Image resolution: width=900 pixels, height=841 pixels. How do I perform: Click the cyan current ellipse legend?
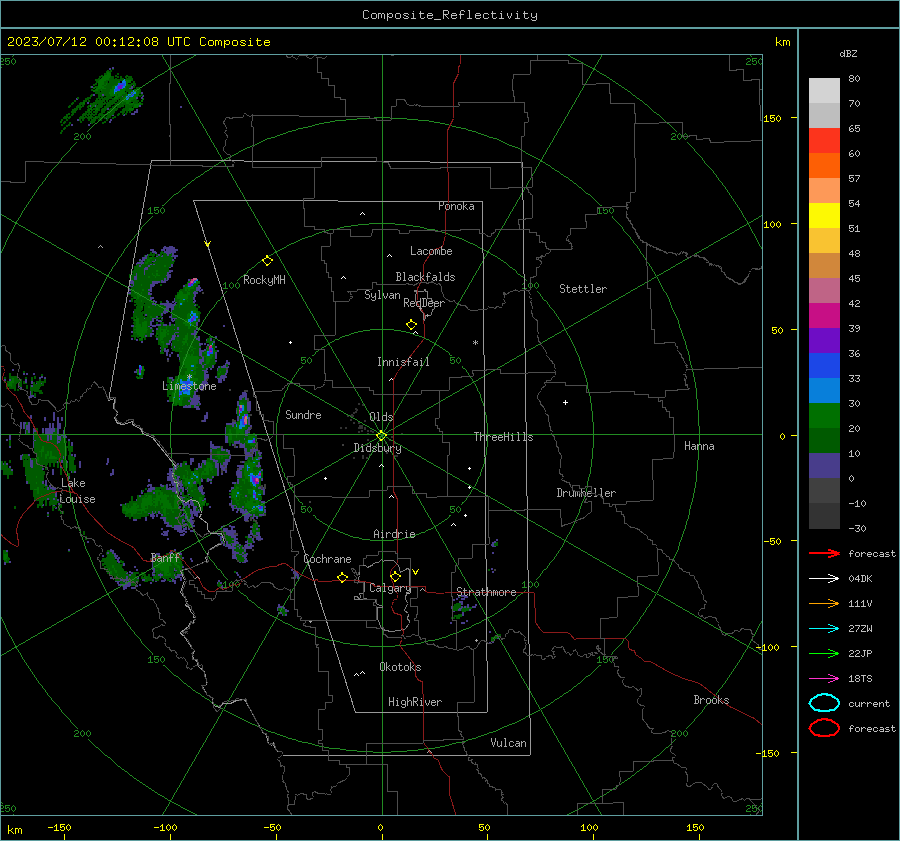point(824,703)
